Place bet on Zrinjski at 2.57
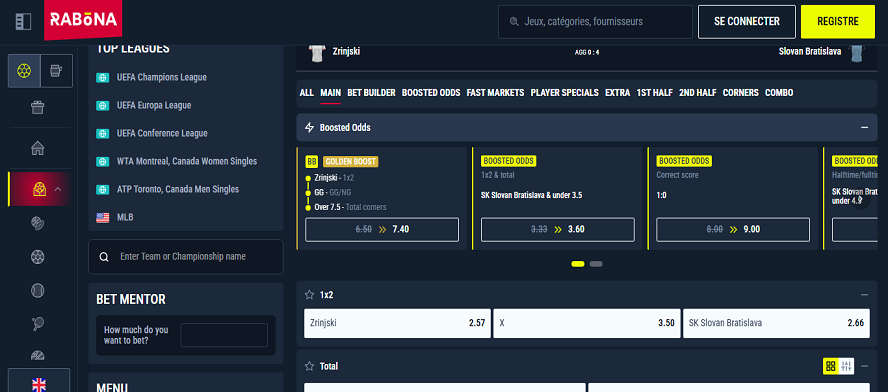Viewport: 888px width, 392px height. (398, 323)
